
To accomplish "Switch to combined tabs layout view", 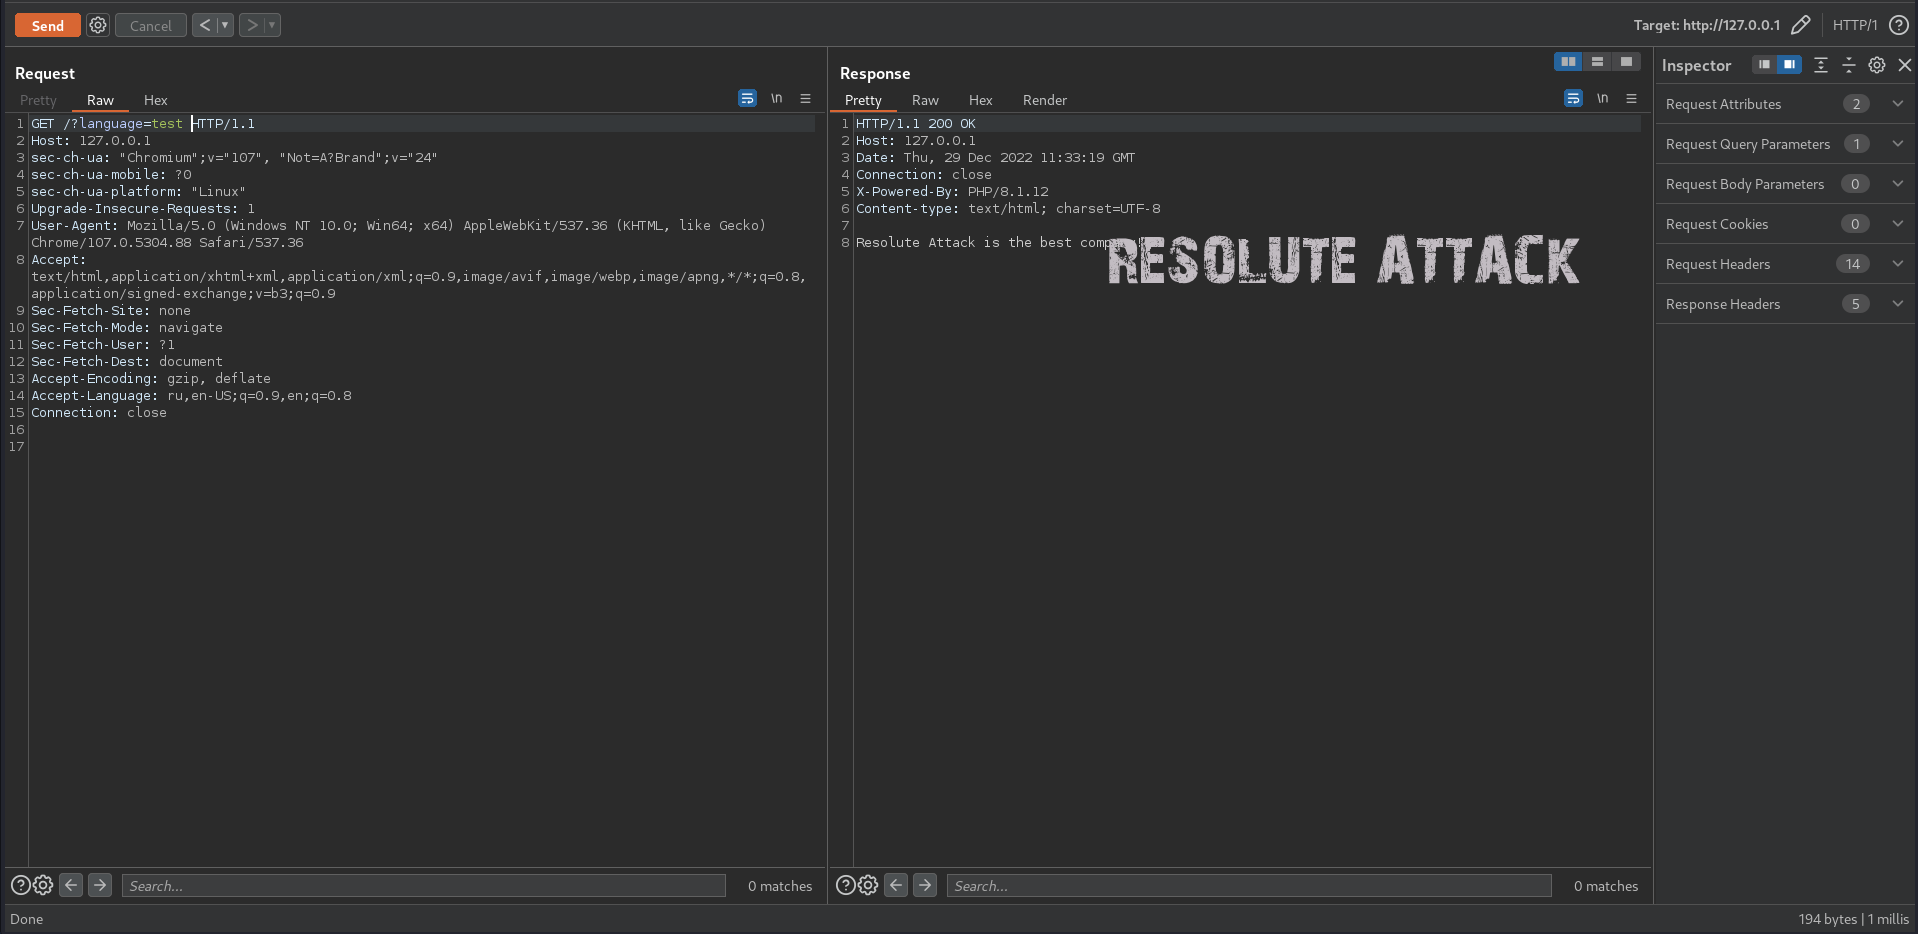I will 1626,62.
